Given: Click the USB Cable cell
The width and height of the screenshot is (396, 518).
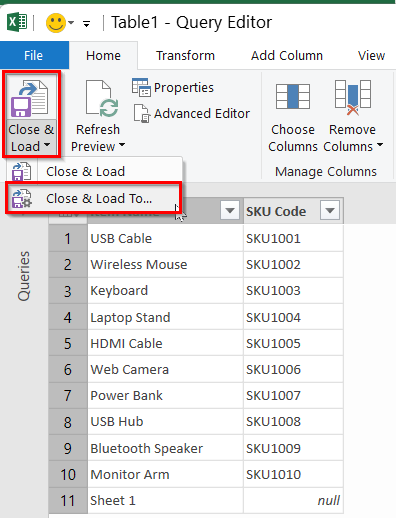Looking at the screenshot, I should [165, 238].
